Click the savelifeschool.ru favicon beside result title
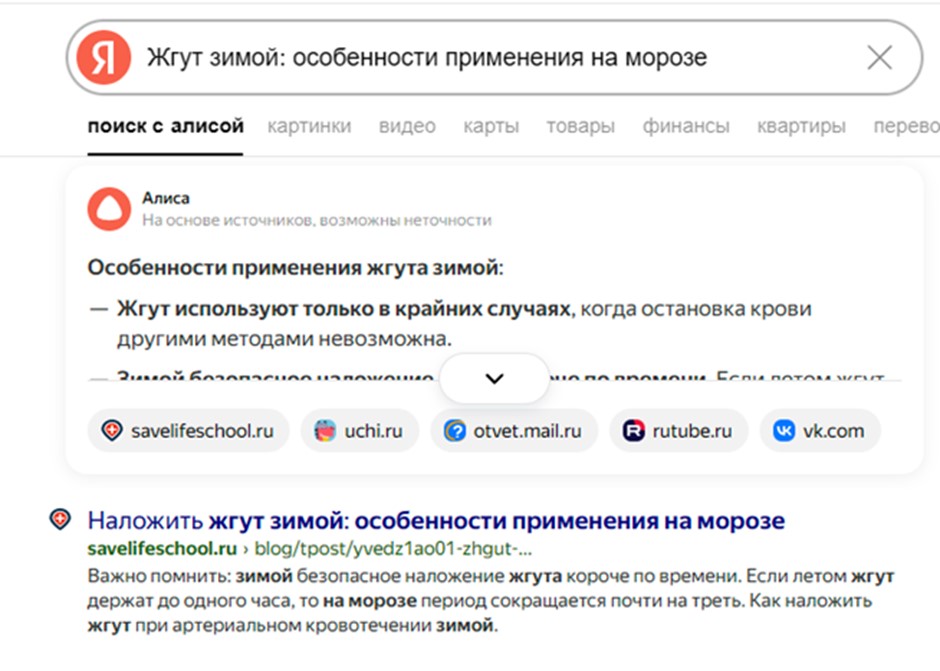This screenshot has height=671, width=940. point(60,519)
